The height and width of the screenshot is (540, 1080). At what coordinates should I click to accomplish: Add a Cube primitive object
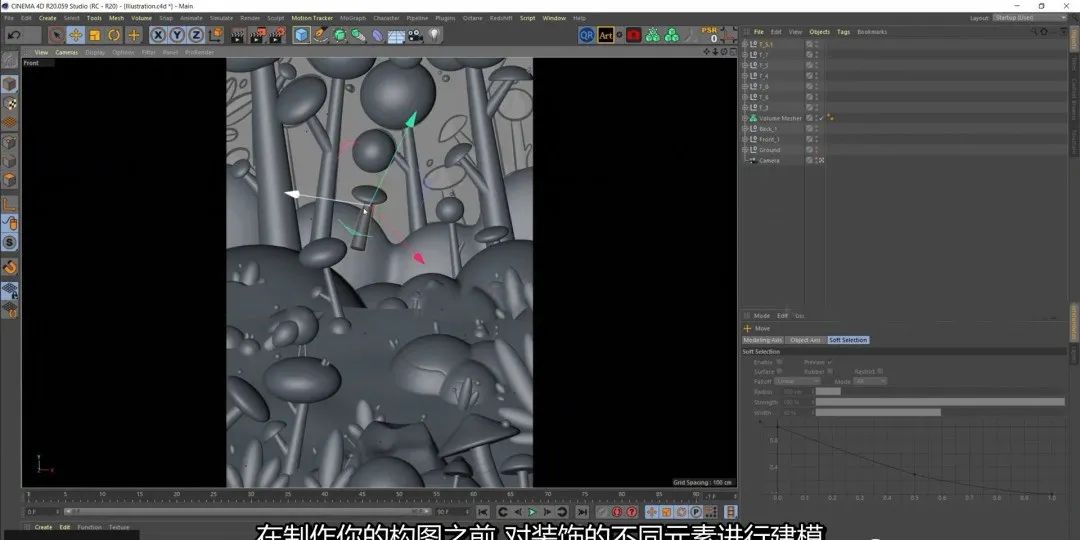(x=302, y=35)
